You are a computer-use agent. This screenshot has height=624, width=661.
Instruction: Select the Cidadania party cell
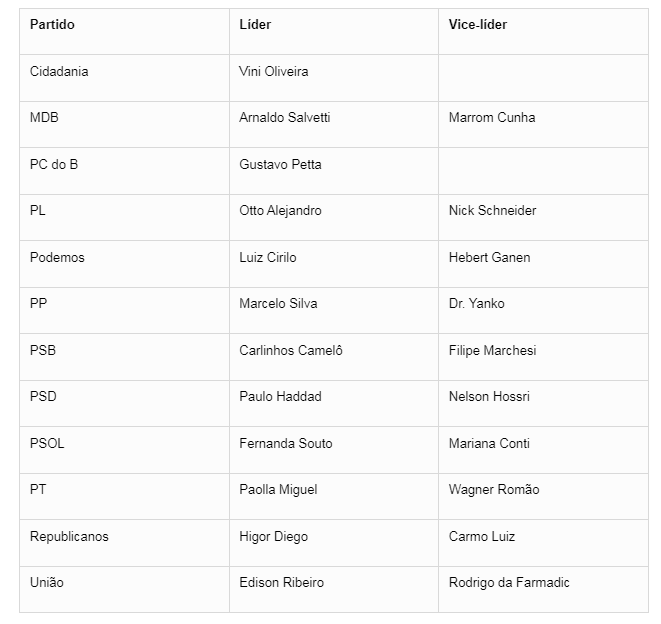(x=59, y=71)
